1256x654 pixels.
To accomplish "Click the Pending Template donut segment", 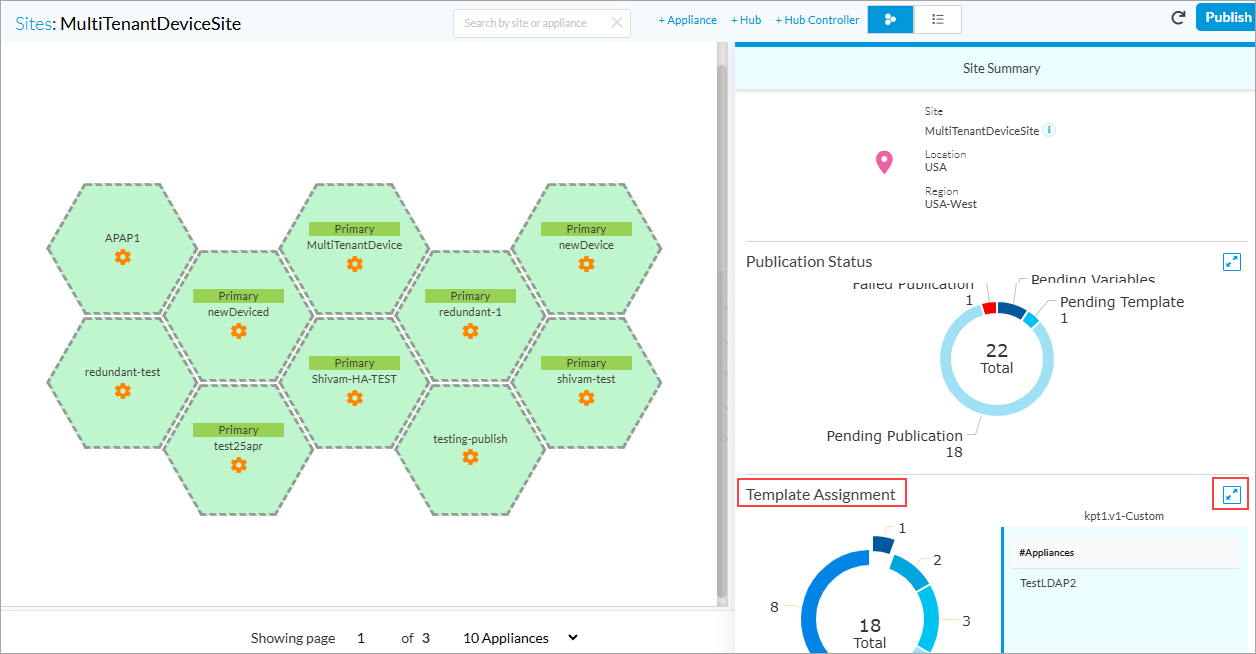I will tap(1030, 320).
